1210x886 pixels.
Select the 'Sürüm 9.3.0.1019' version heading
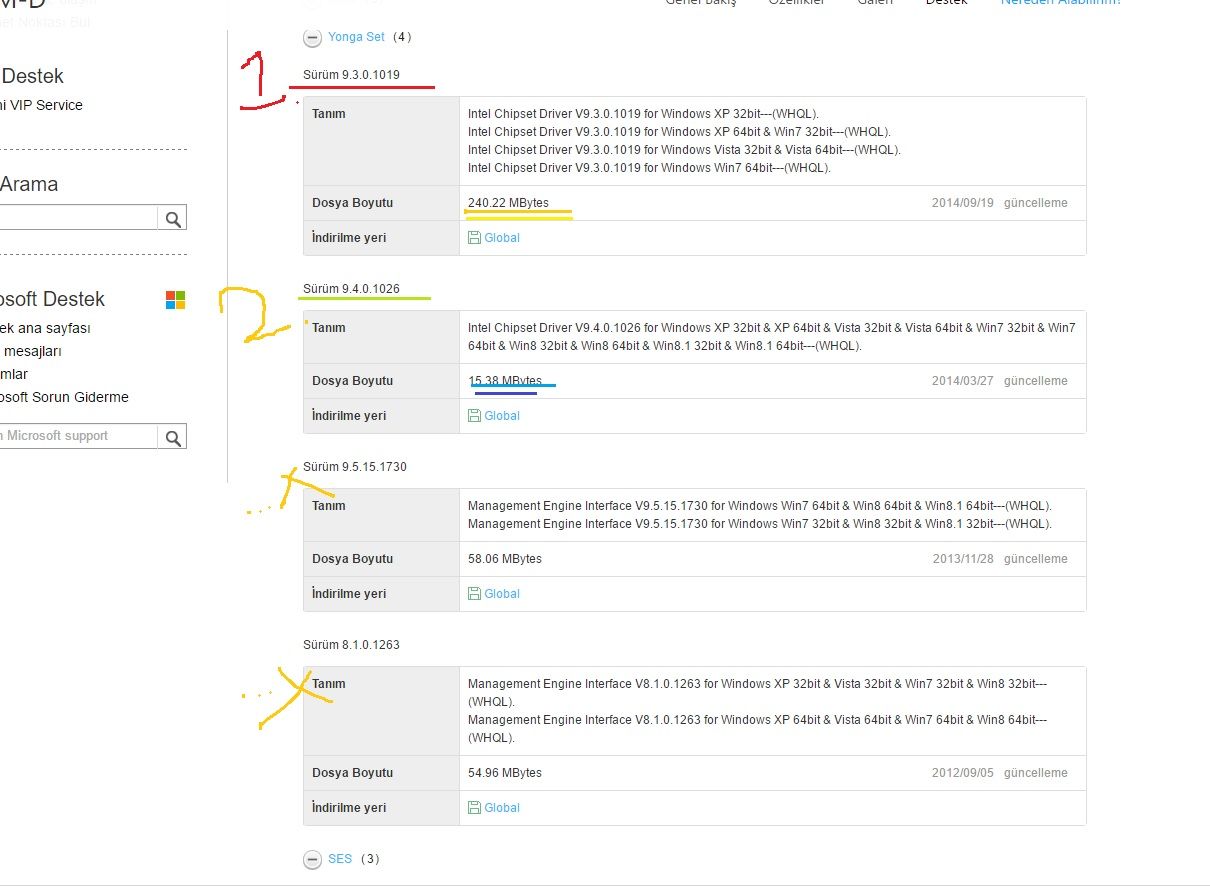pos(352,75)
